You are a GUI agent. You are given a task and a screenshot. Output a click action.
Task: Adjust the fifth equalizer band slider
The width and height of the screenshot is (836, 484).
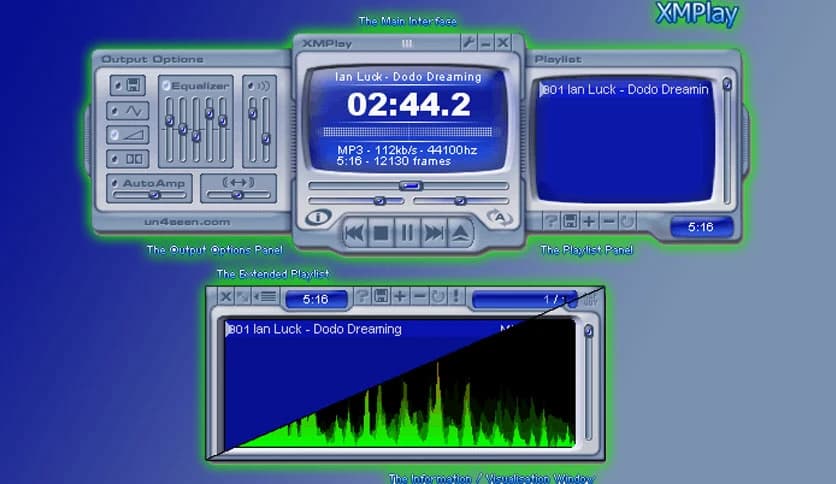(x=222, y=130)
